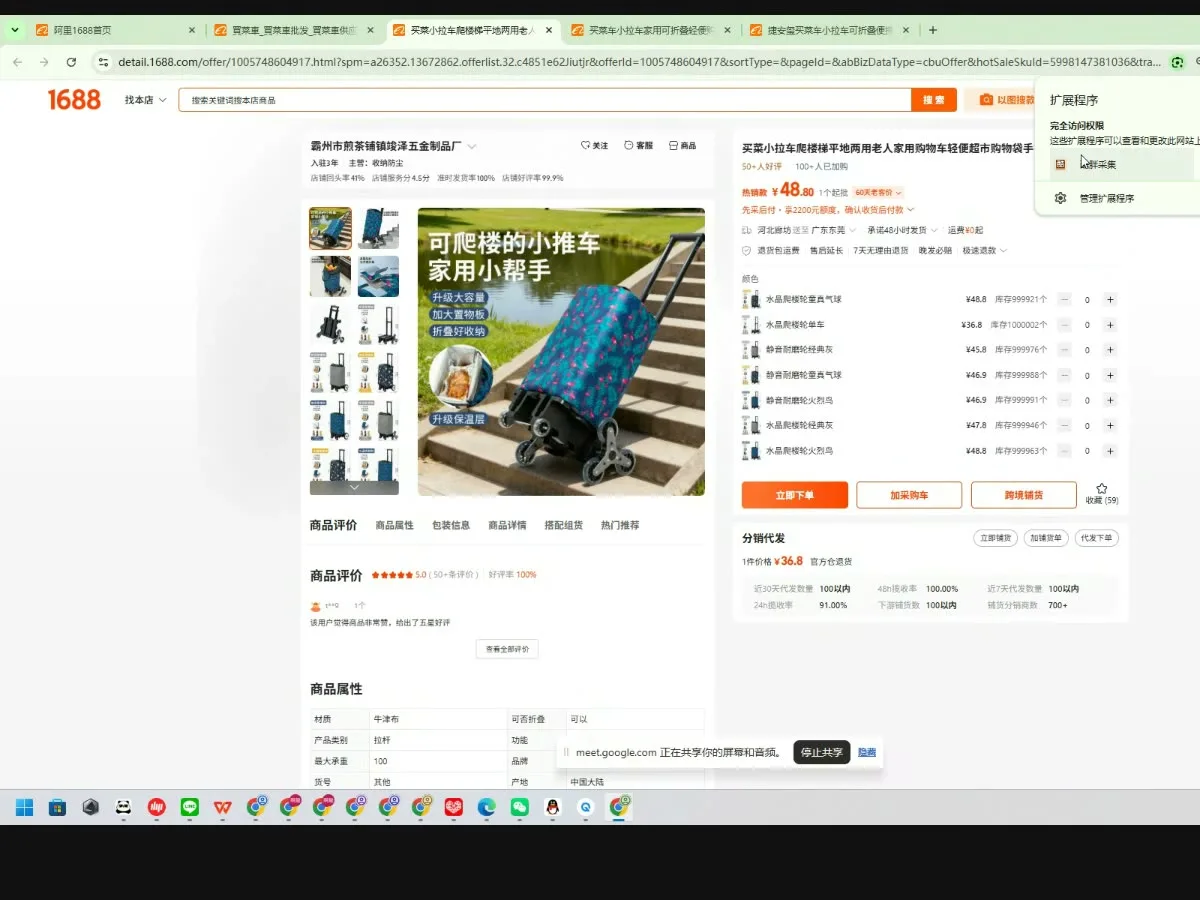
Task: Increase quantity for 静音耐磨轮童真气球
Action: pyautogui.click(x=1110, y=375)
